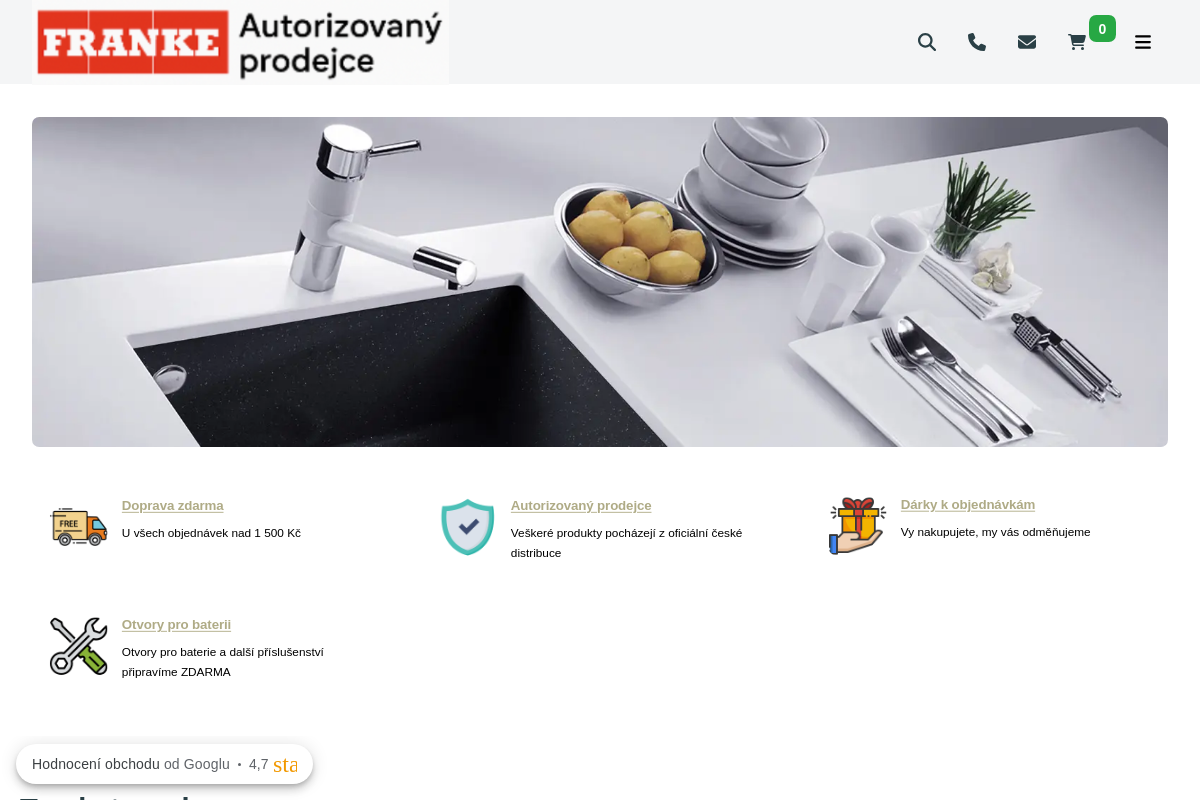Open the Google store rating widget
The height and width of the screenshot is (800, 1200).
click(x=164, y=764)
